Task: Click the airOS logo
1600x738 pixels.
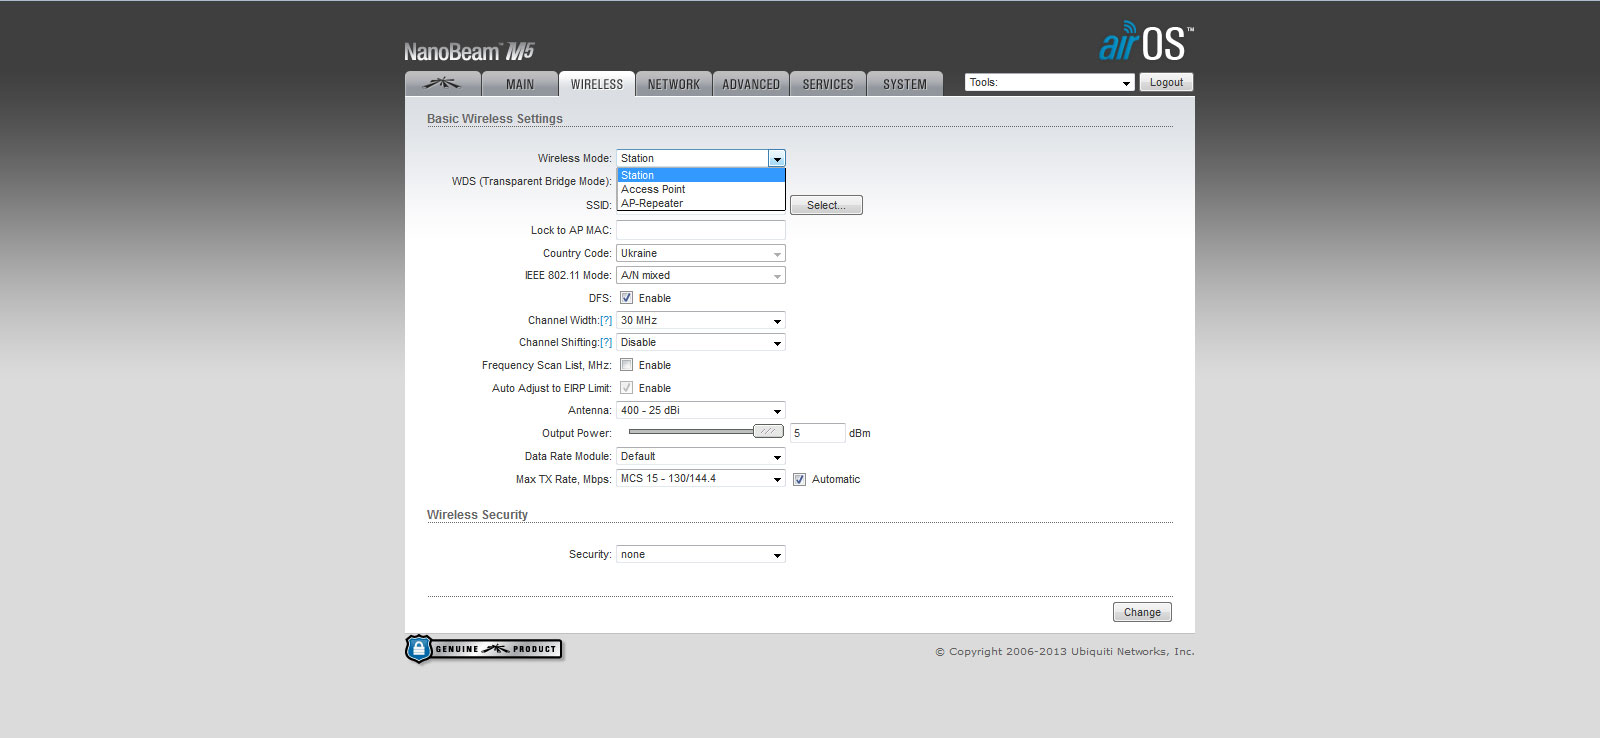Action: pyautogui.click(x=1145, y=42)
